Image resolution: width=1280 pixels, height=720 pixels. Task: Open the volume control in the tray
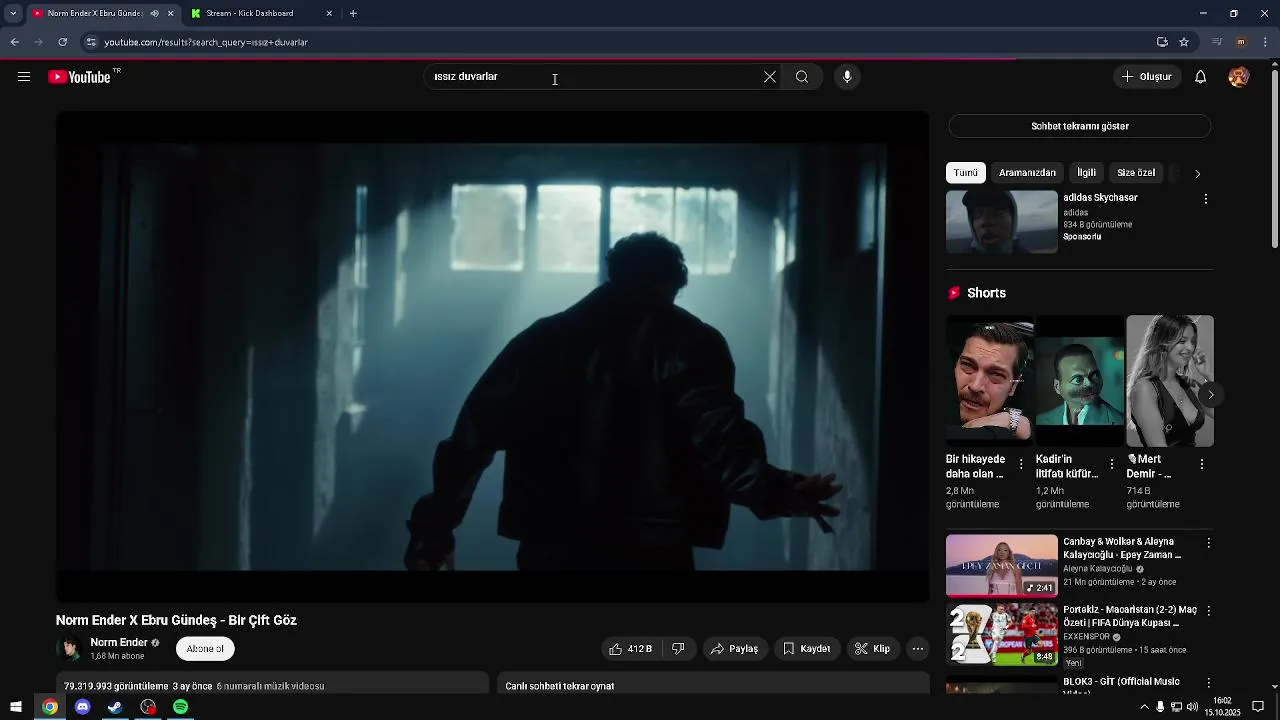tap(1192, 707)
